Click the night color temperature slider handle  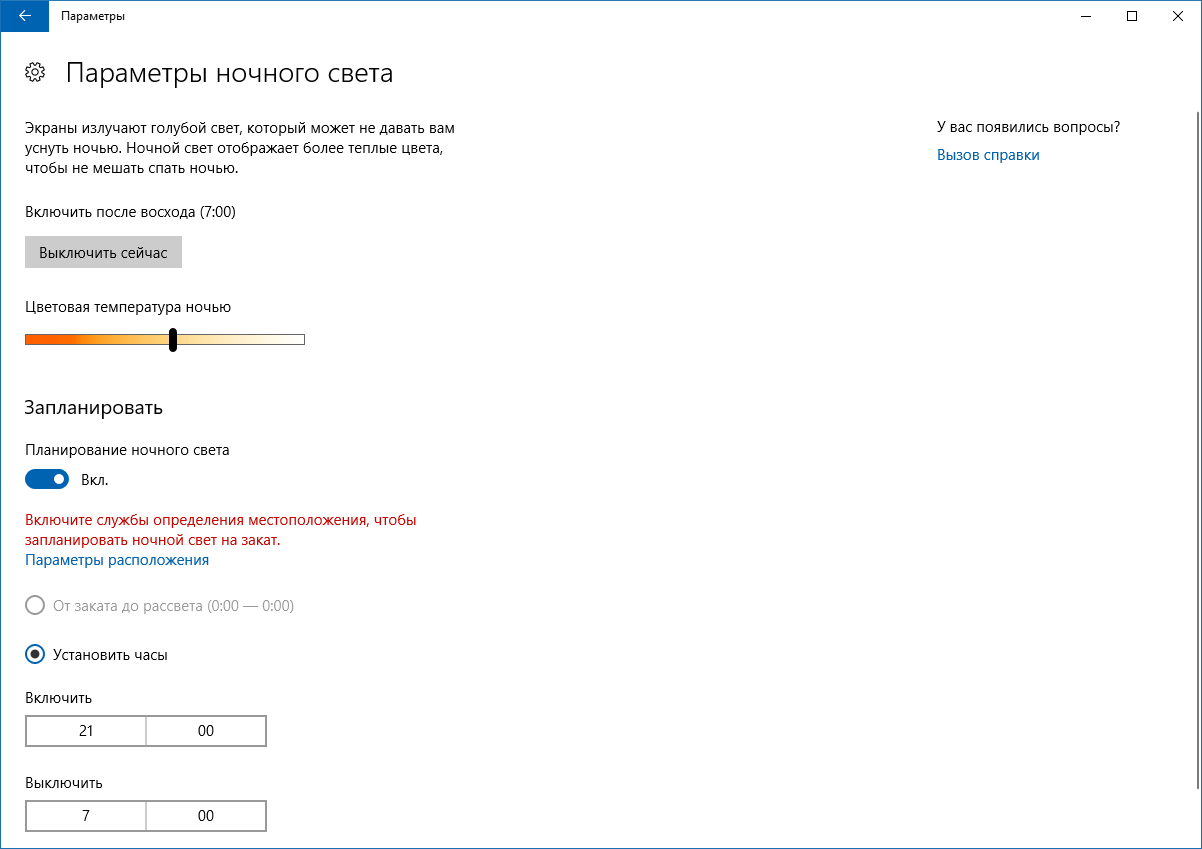(173, 340)
